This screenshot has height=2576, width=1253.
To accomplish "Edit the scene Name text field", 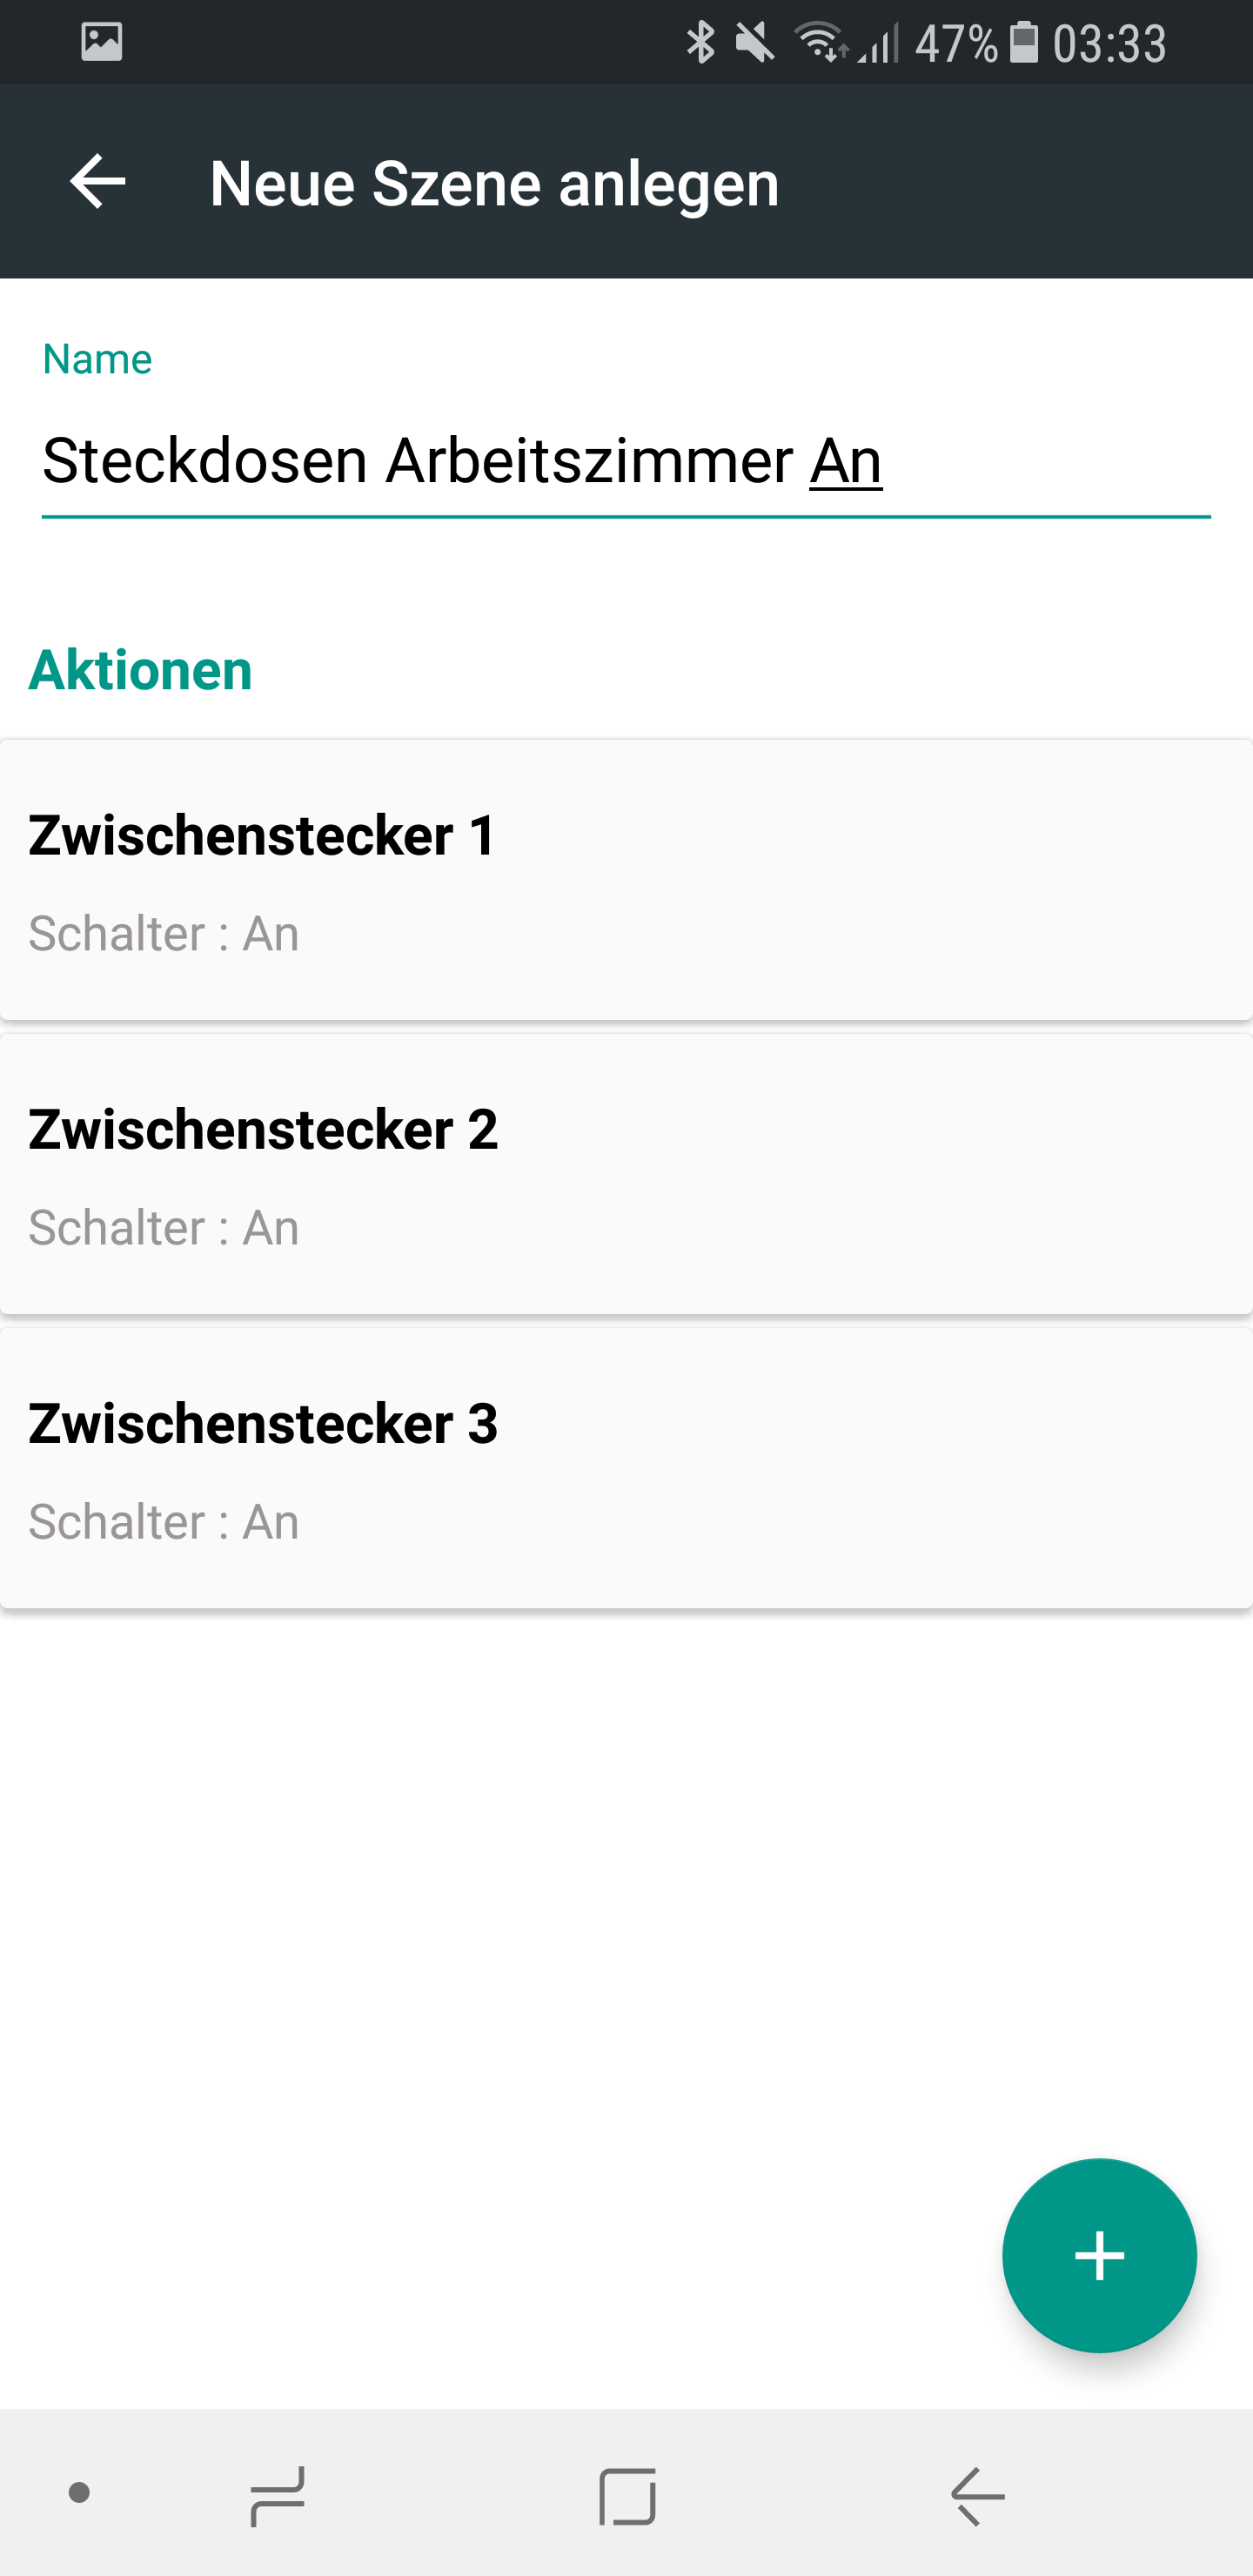I will [625, 462].
